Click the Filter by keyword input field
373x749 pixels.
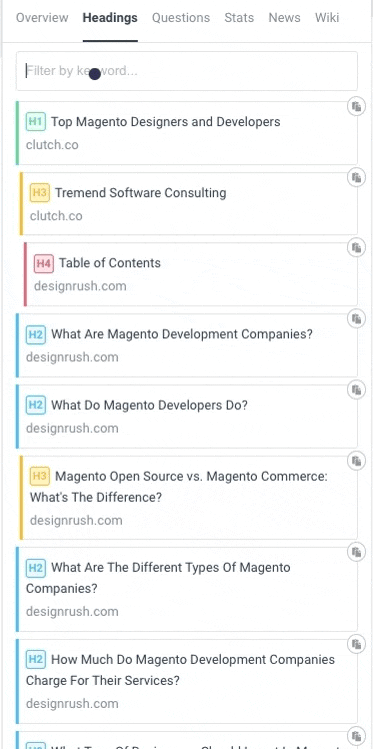click(187, 71)
